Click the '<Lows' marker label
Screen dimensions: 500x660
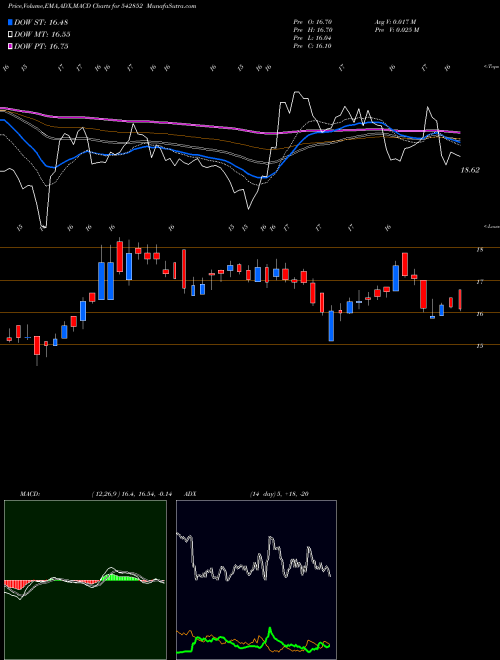click(491, 226)
